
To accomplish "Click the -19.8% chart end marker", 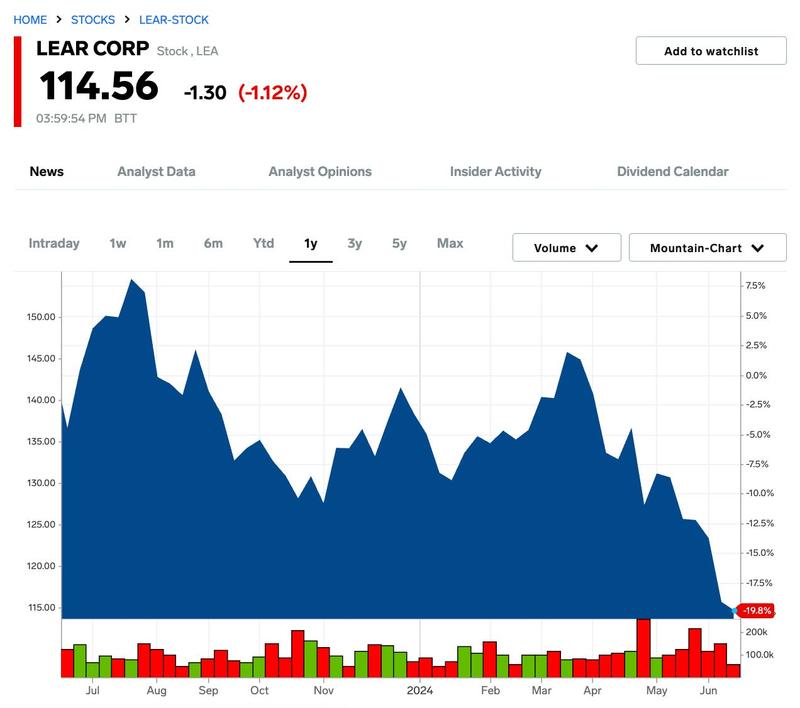I will (x=756, y=611).
